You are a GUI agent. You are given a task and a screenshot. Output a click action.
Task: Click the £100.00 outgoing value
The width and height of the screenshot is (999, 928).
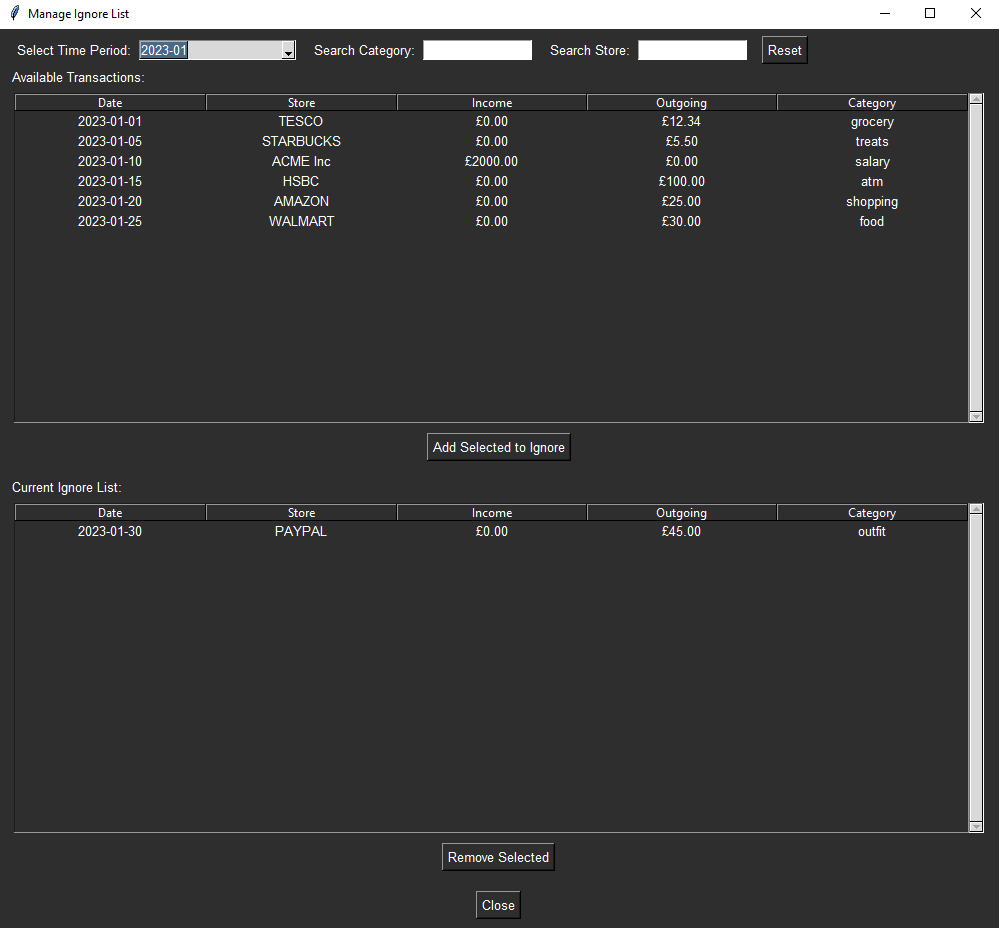[x=682, y=182]
